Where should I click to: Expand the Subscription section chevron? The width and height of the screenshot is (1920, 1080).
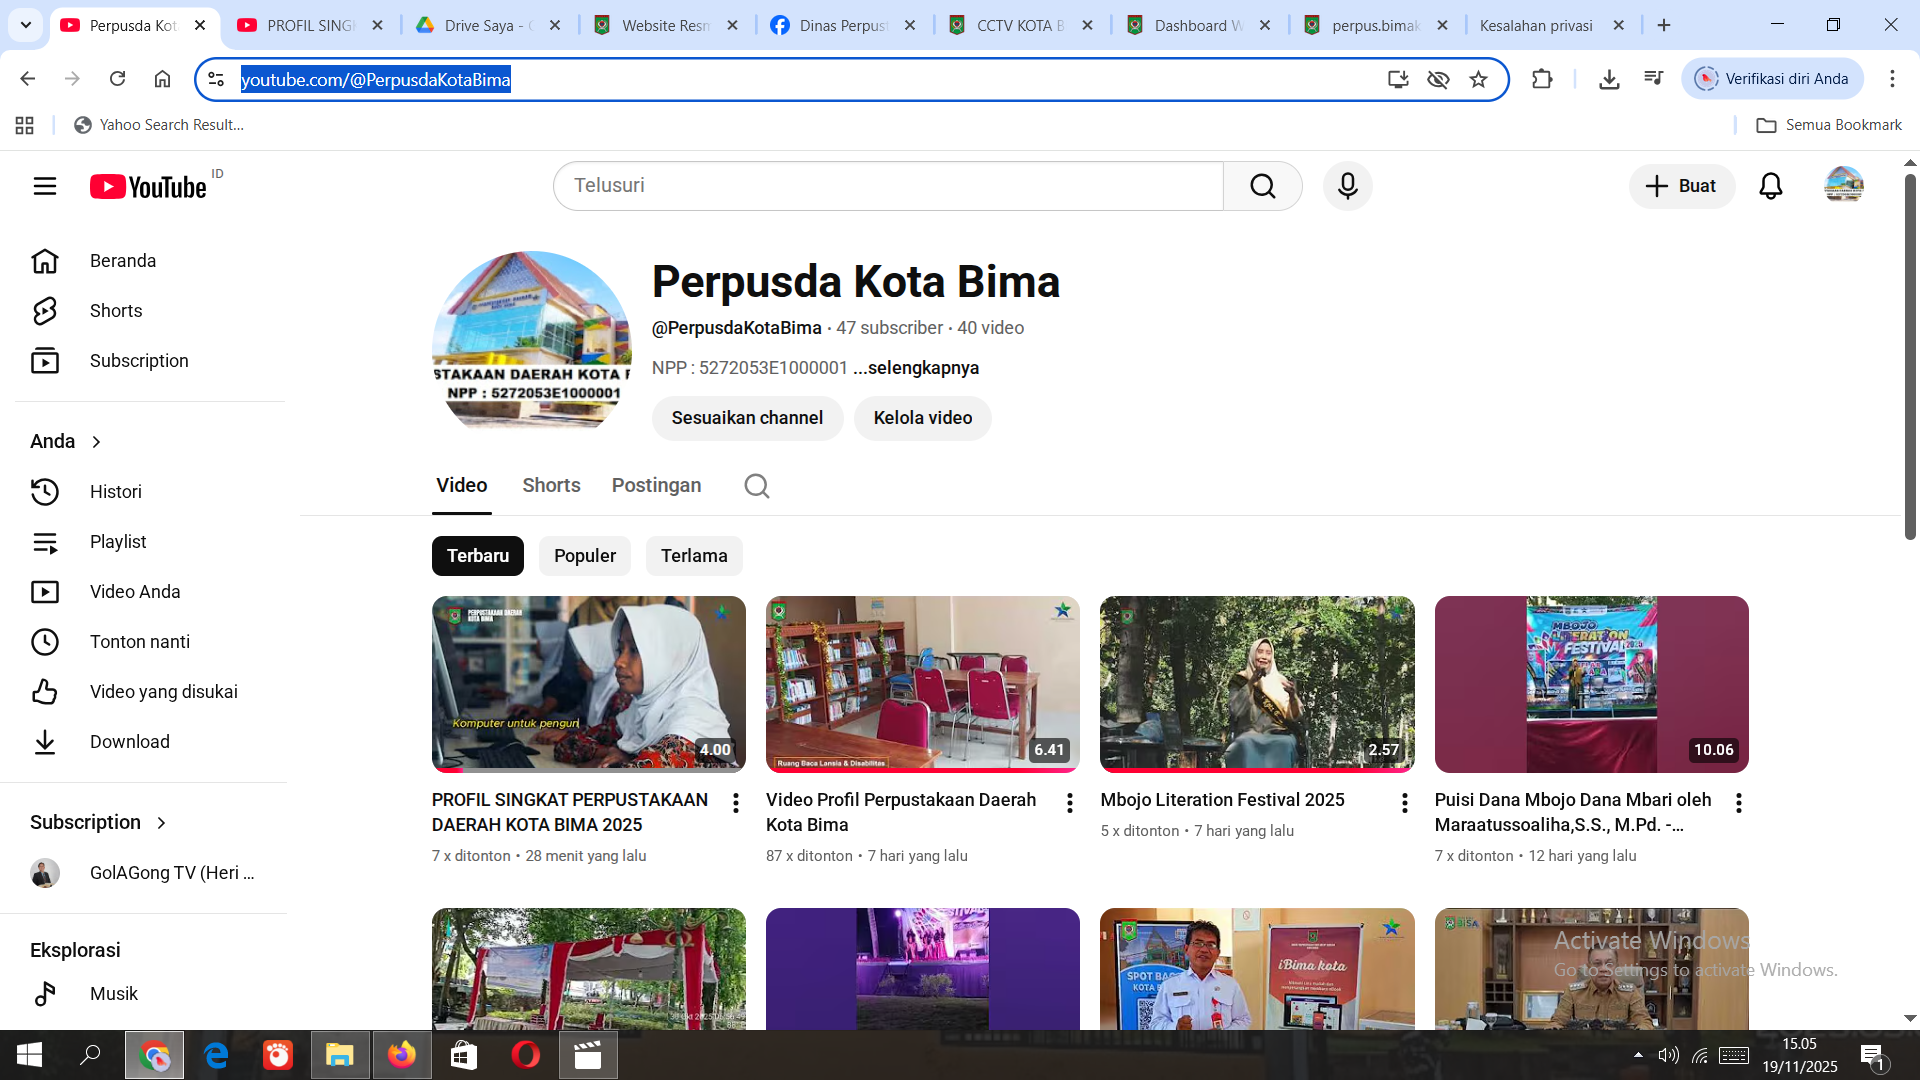click(162, 823)
